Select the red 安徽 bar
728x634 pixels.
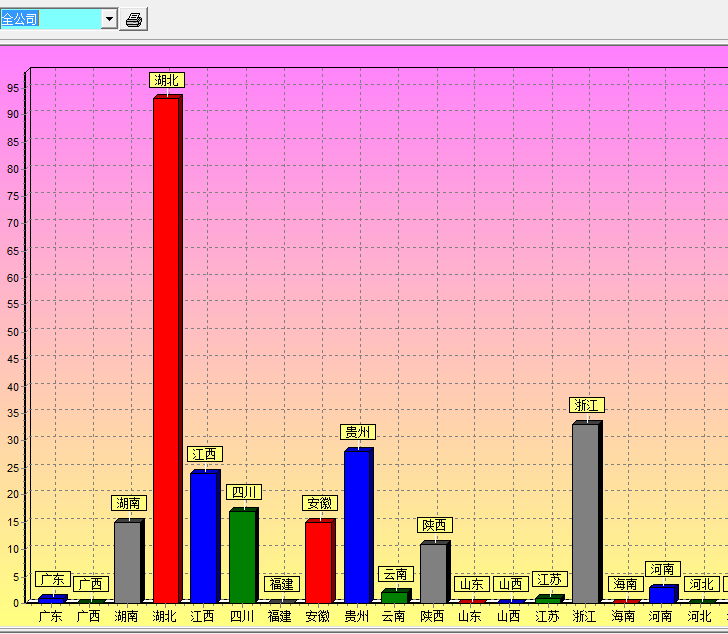pos(318,562)
